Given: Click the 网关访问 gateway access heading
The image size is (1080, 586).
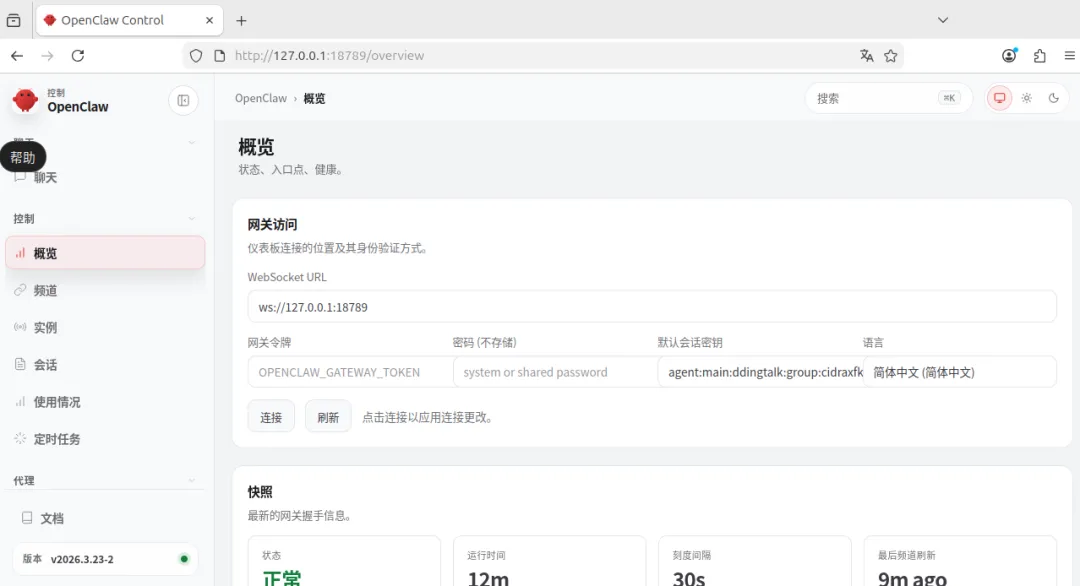Looking at the screenshot, I should (273, 224).
